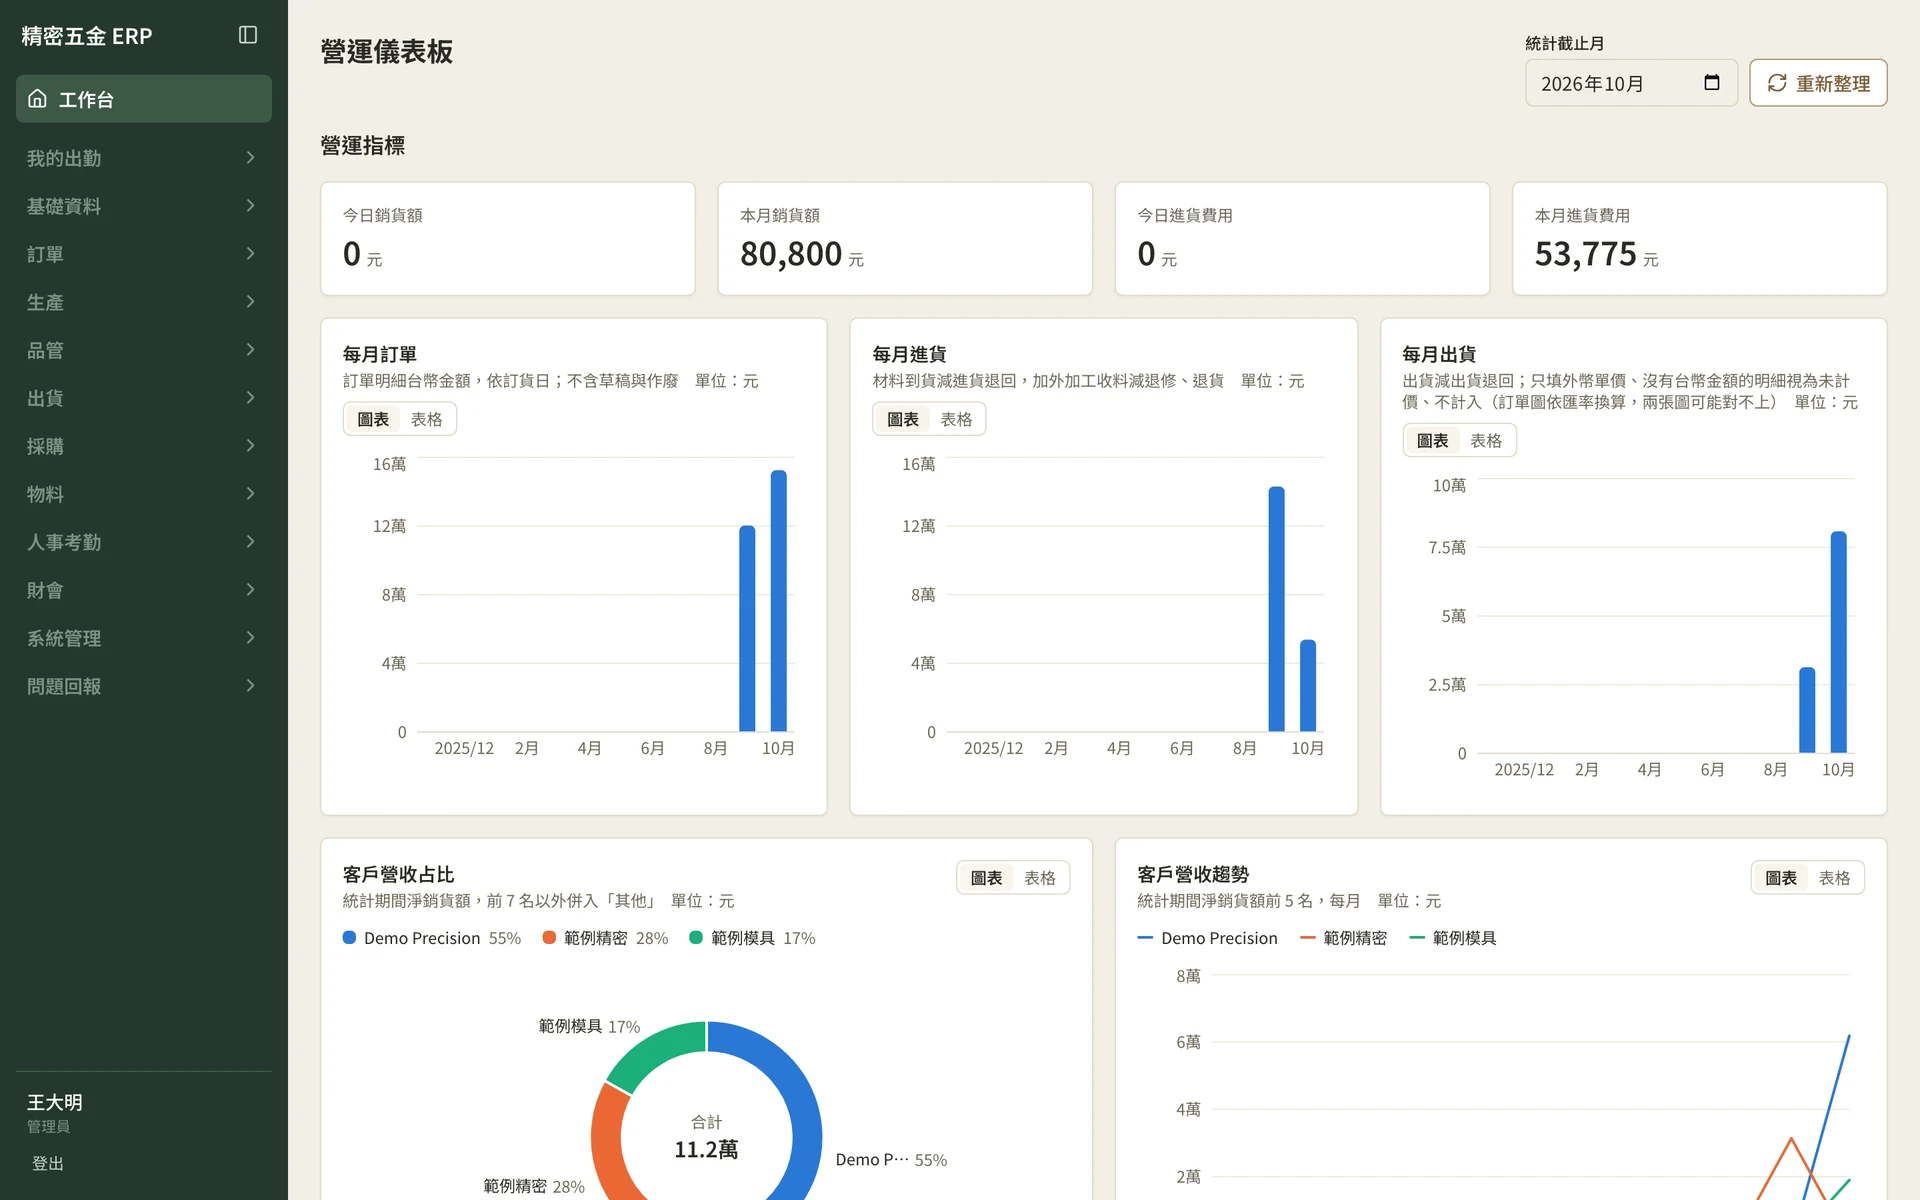Click the 精密五金 ERP app title
1920x1200 pixels.
(87, 36)
